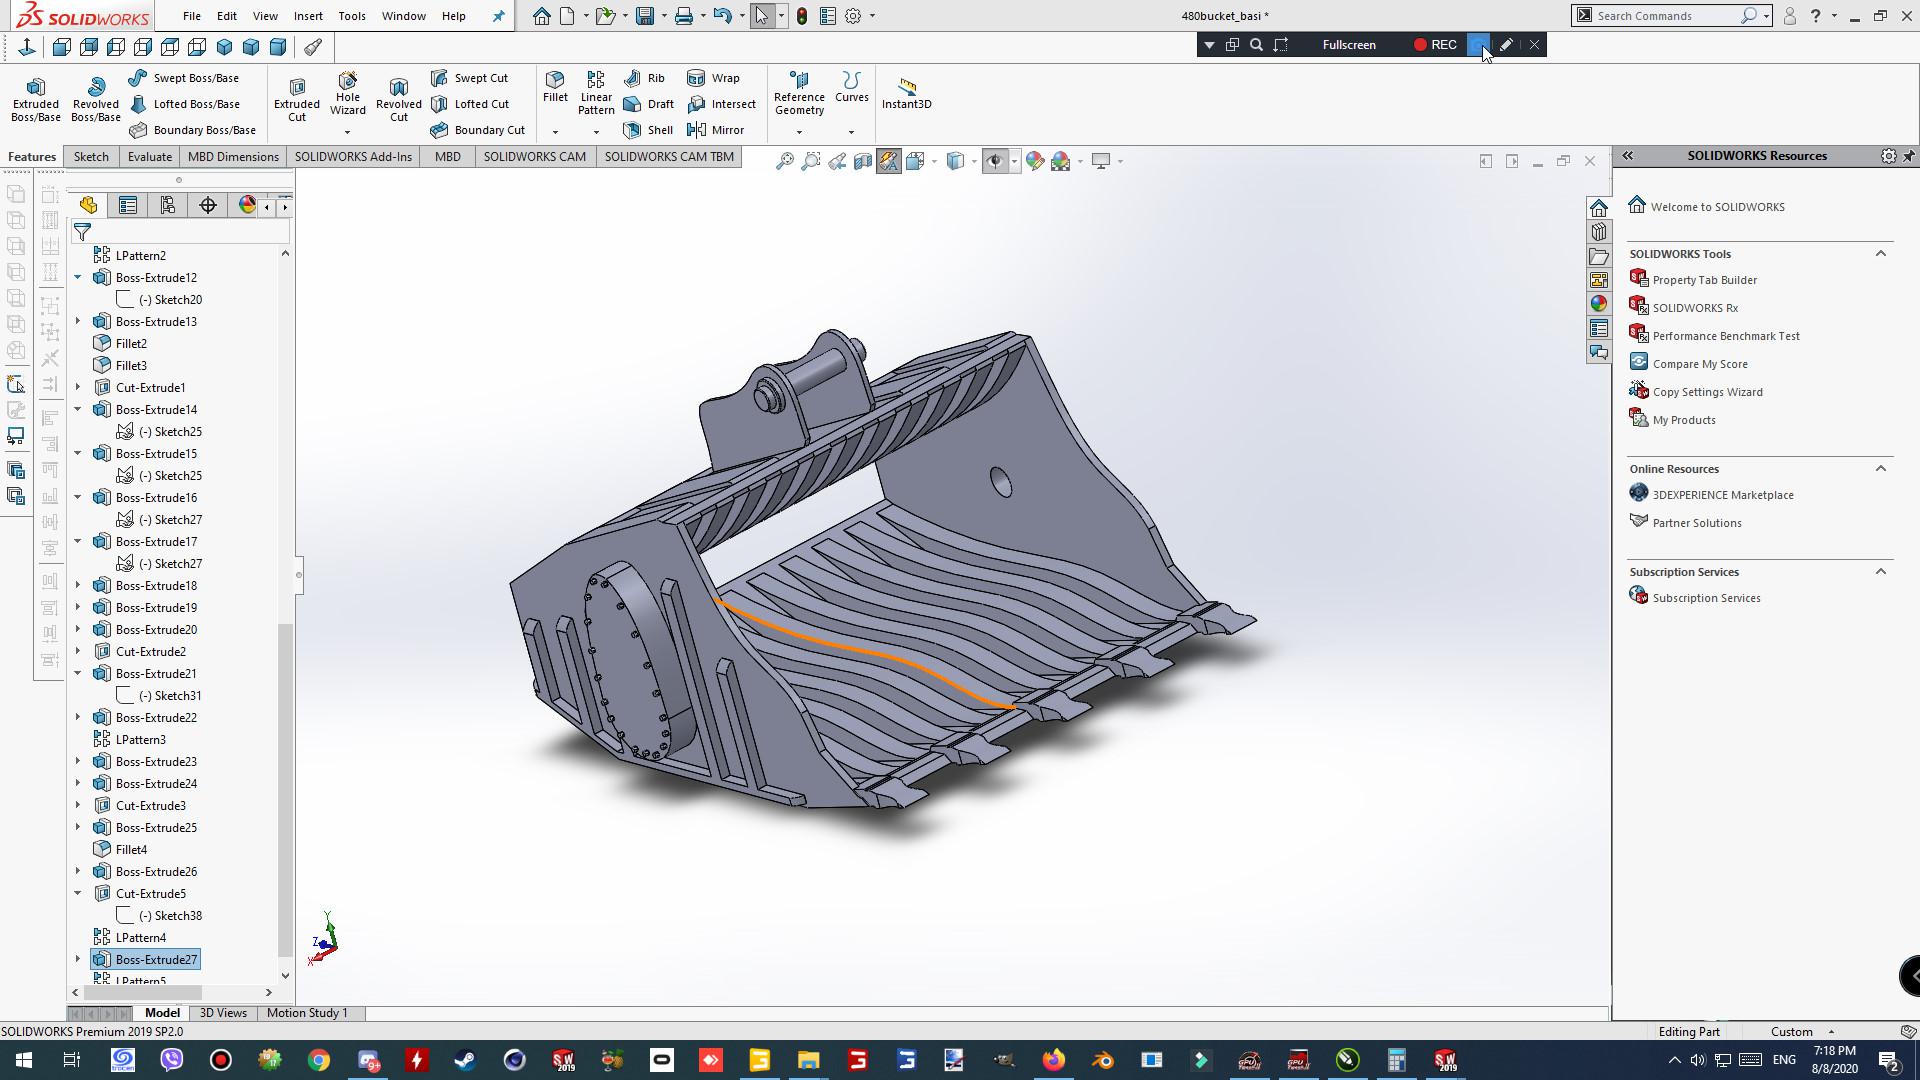Open the ConfigurationManager tab icon
Screen dimensions: 1920x1080
(168, 205)
